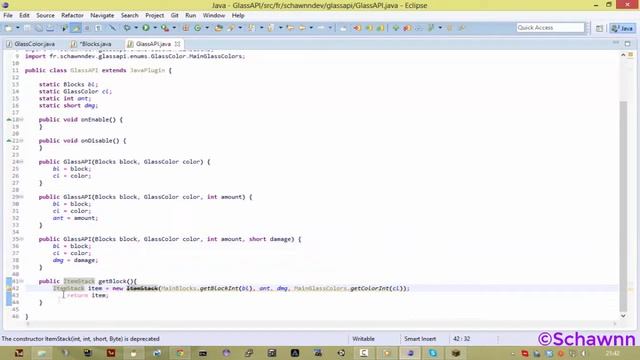Focus the Quick Access search field

pos(550,27)
